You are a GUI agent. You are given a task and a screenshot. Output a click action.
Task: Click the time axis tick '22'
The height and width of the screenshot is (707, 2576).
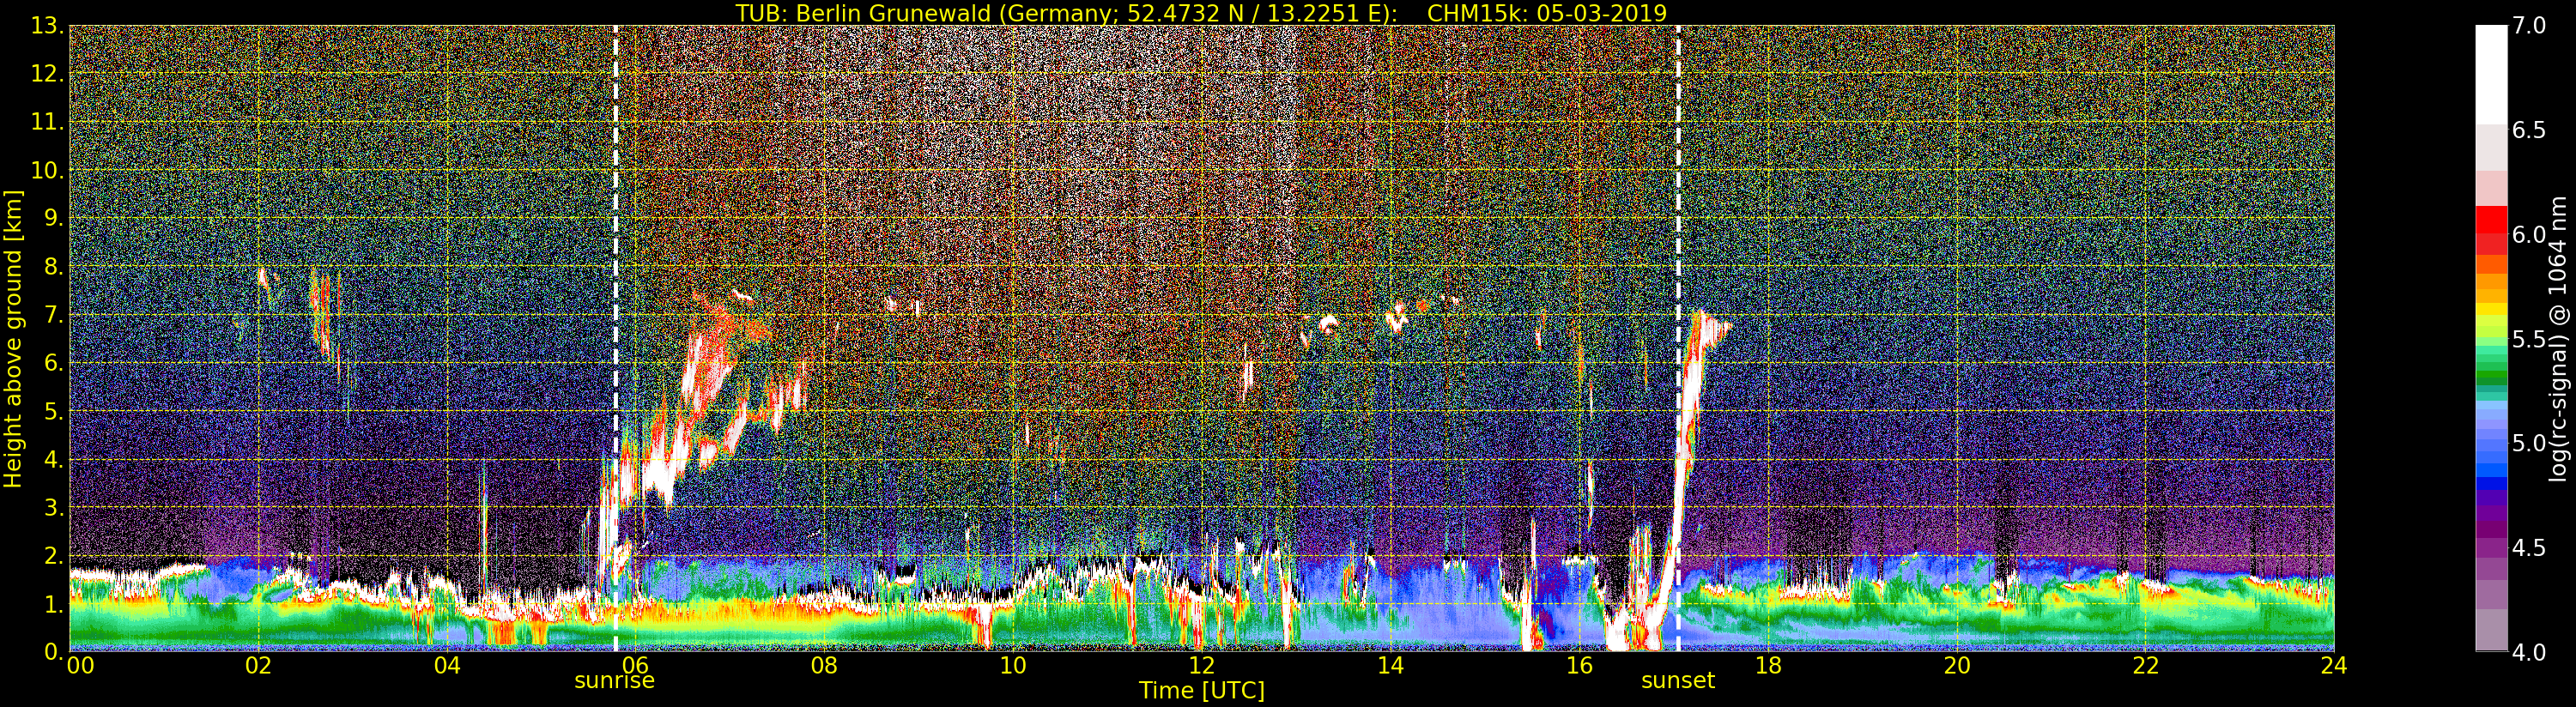(2146, 666)
